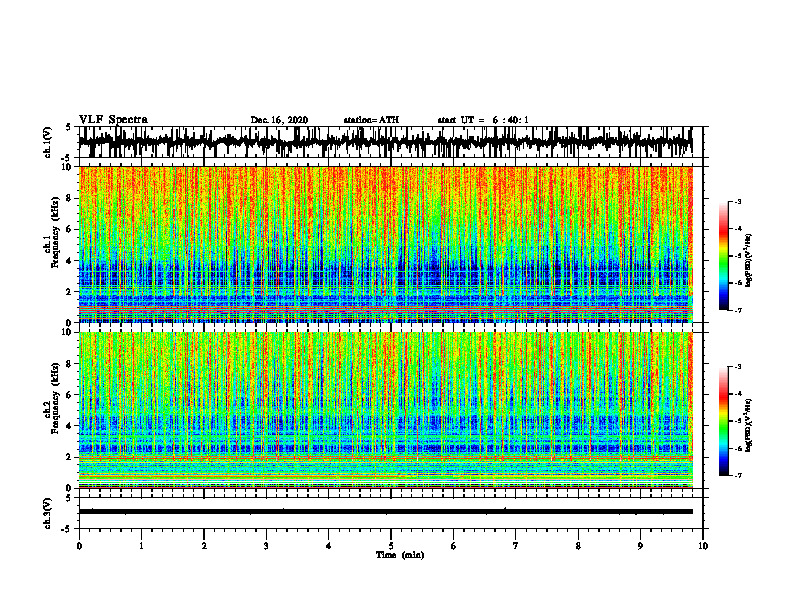Click the "7" tick on the time axis
This screenshot has height=612, width=792.
(x=516, y=546)
